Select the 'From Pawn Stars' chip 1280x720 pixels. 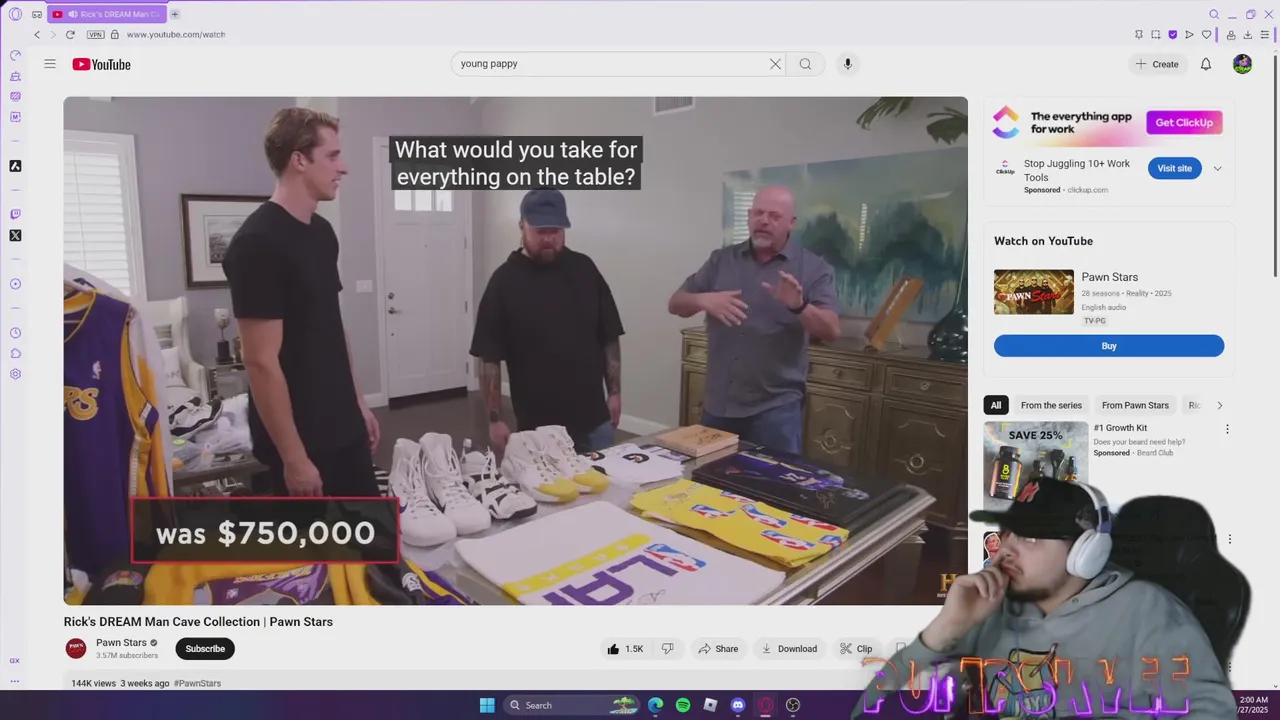[x=1135, y=405]
